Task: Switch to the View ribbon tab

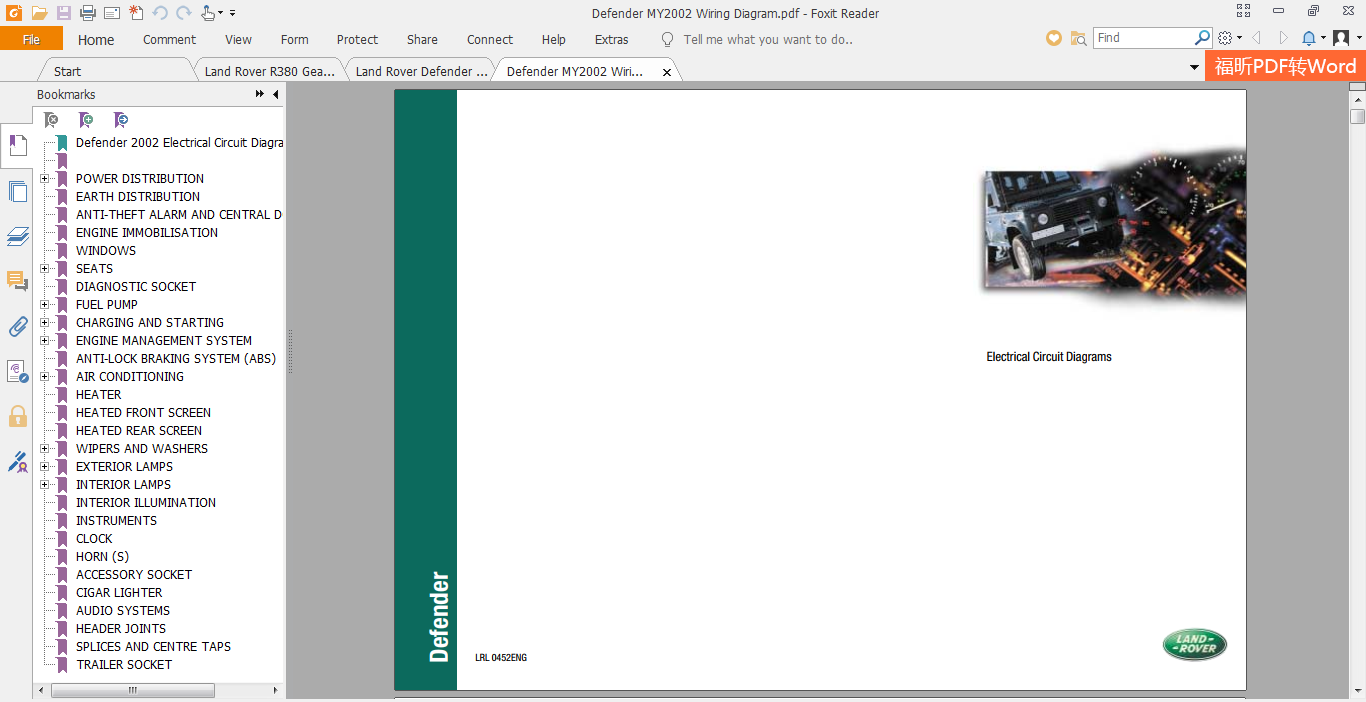Action: pos(238,40)
